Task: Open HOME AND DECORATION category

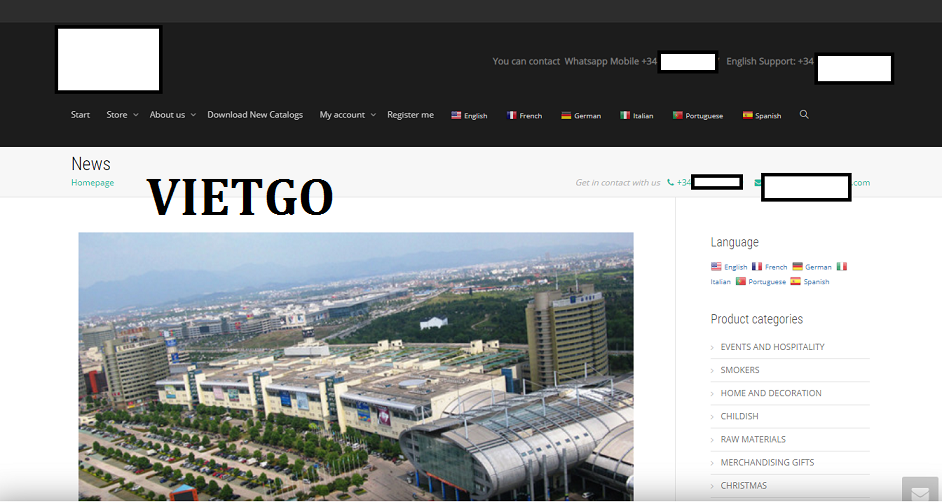Action: pyautogui.click(x=771, y=393)
